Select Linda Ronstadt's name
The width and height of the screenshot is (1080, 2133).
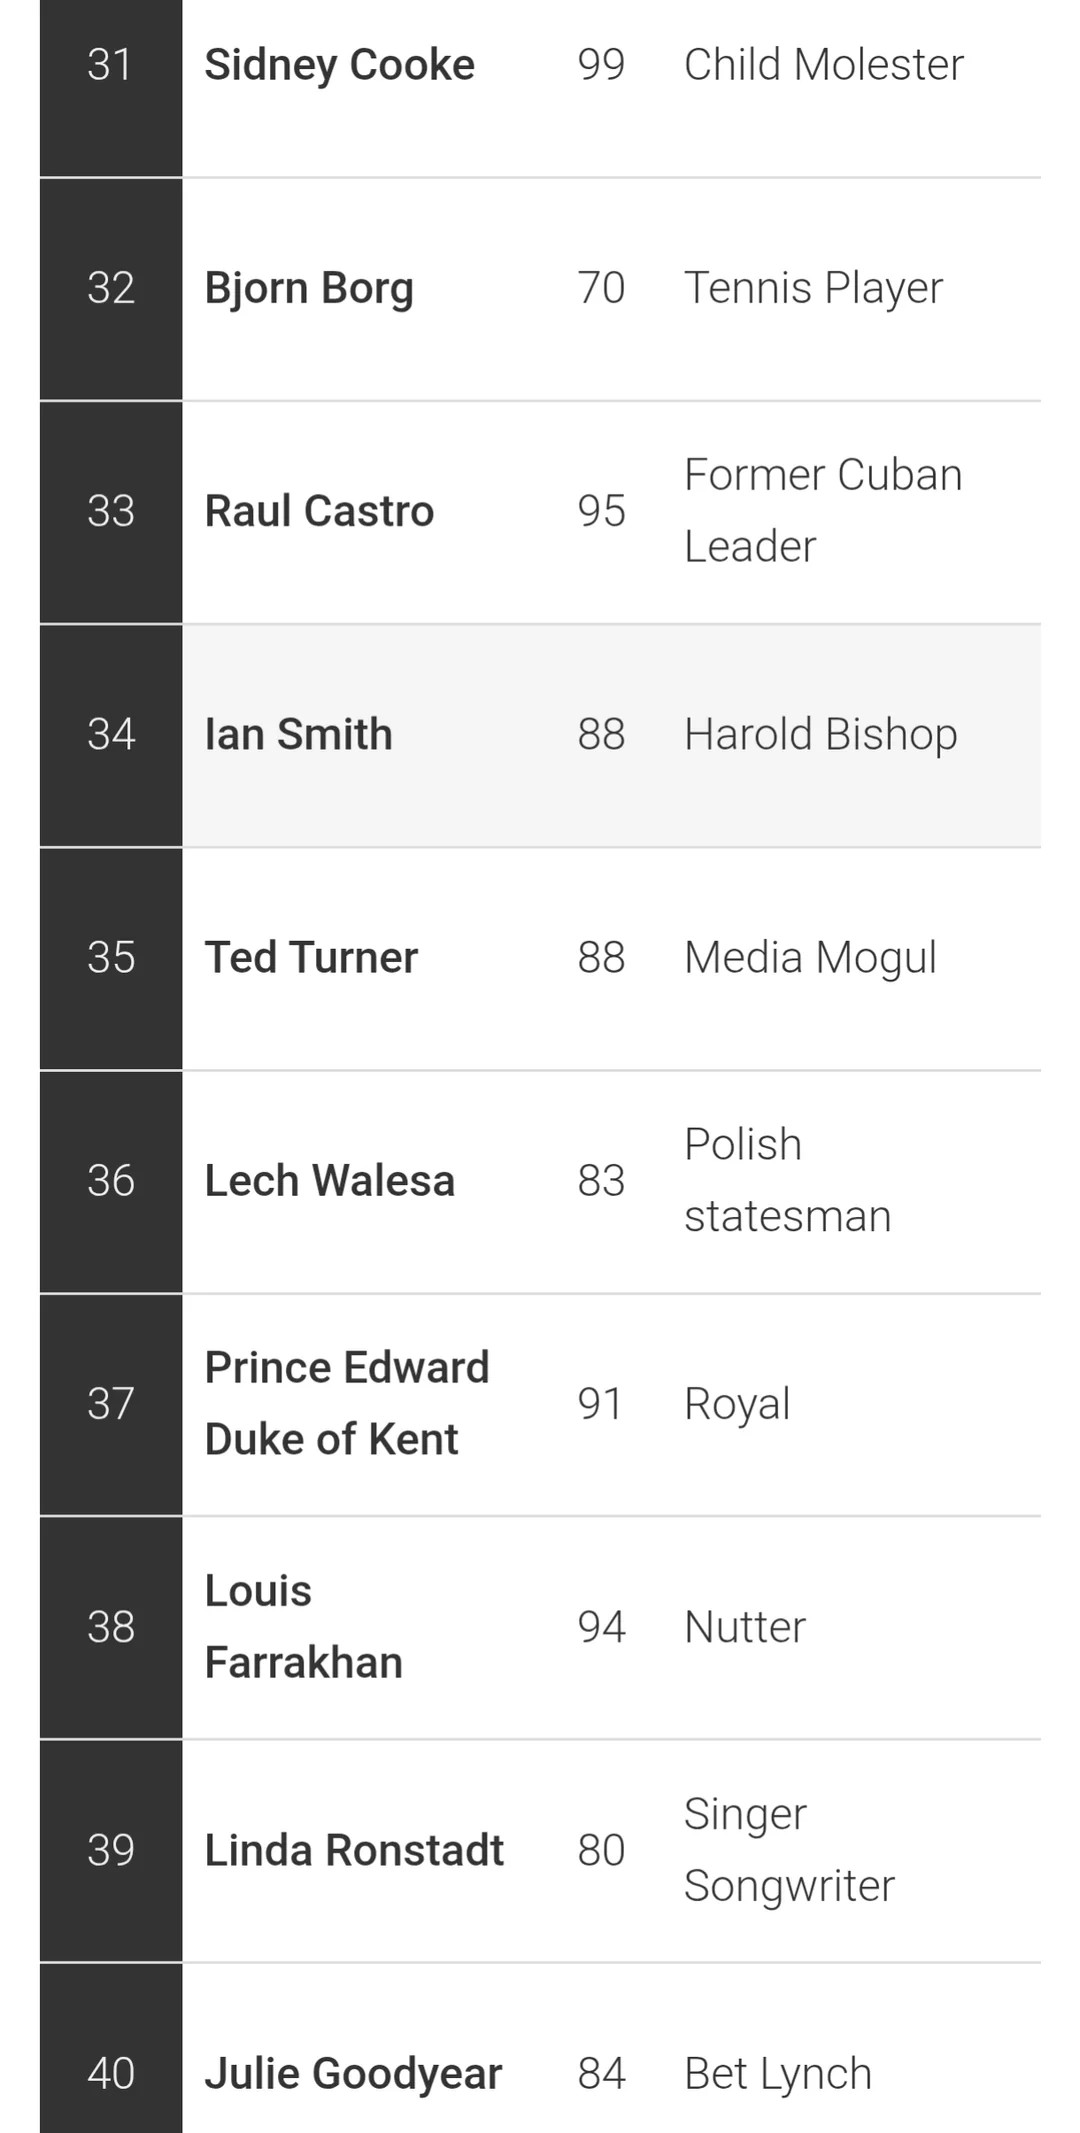pyautogui.click(x=354, y=1850)
